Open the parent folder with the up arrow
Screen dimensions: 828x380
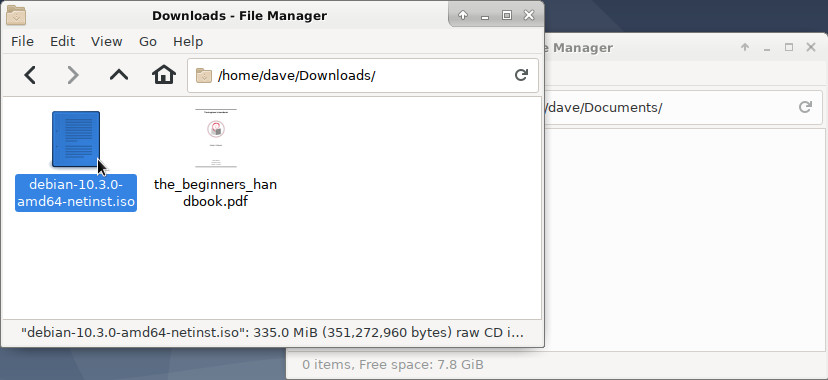(119, 75)
